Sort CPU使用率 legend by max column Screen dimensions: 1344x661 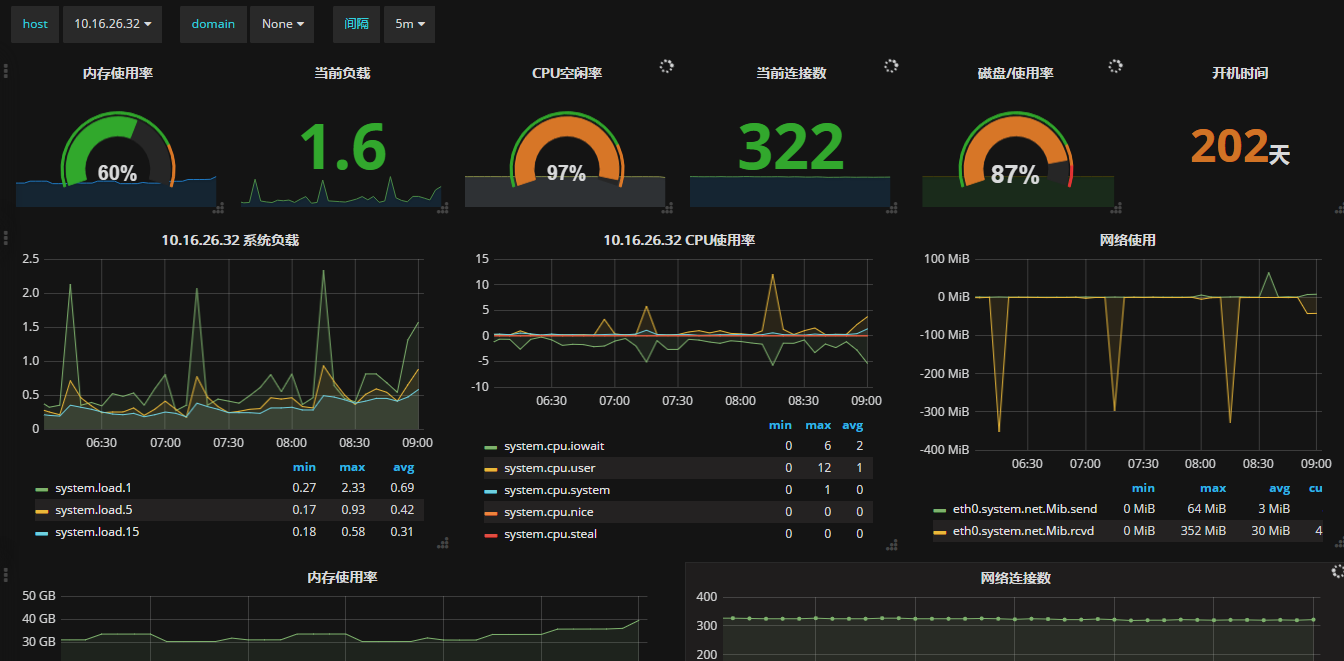818,425
